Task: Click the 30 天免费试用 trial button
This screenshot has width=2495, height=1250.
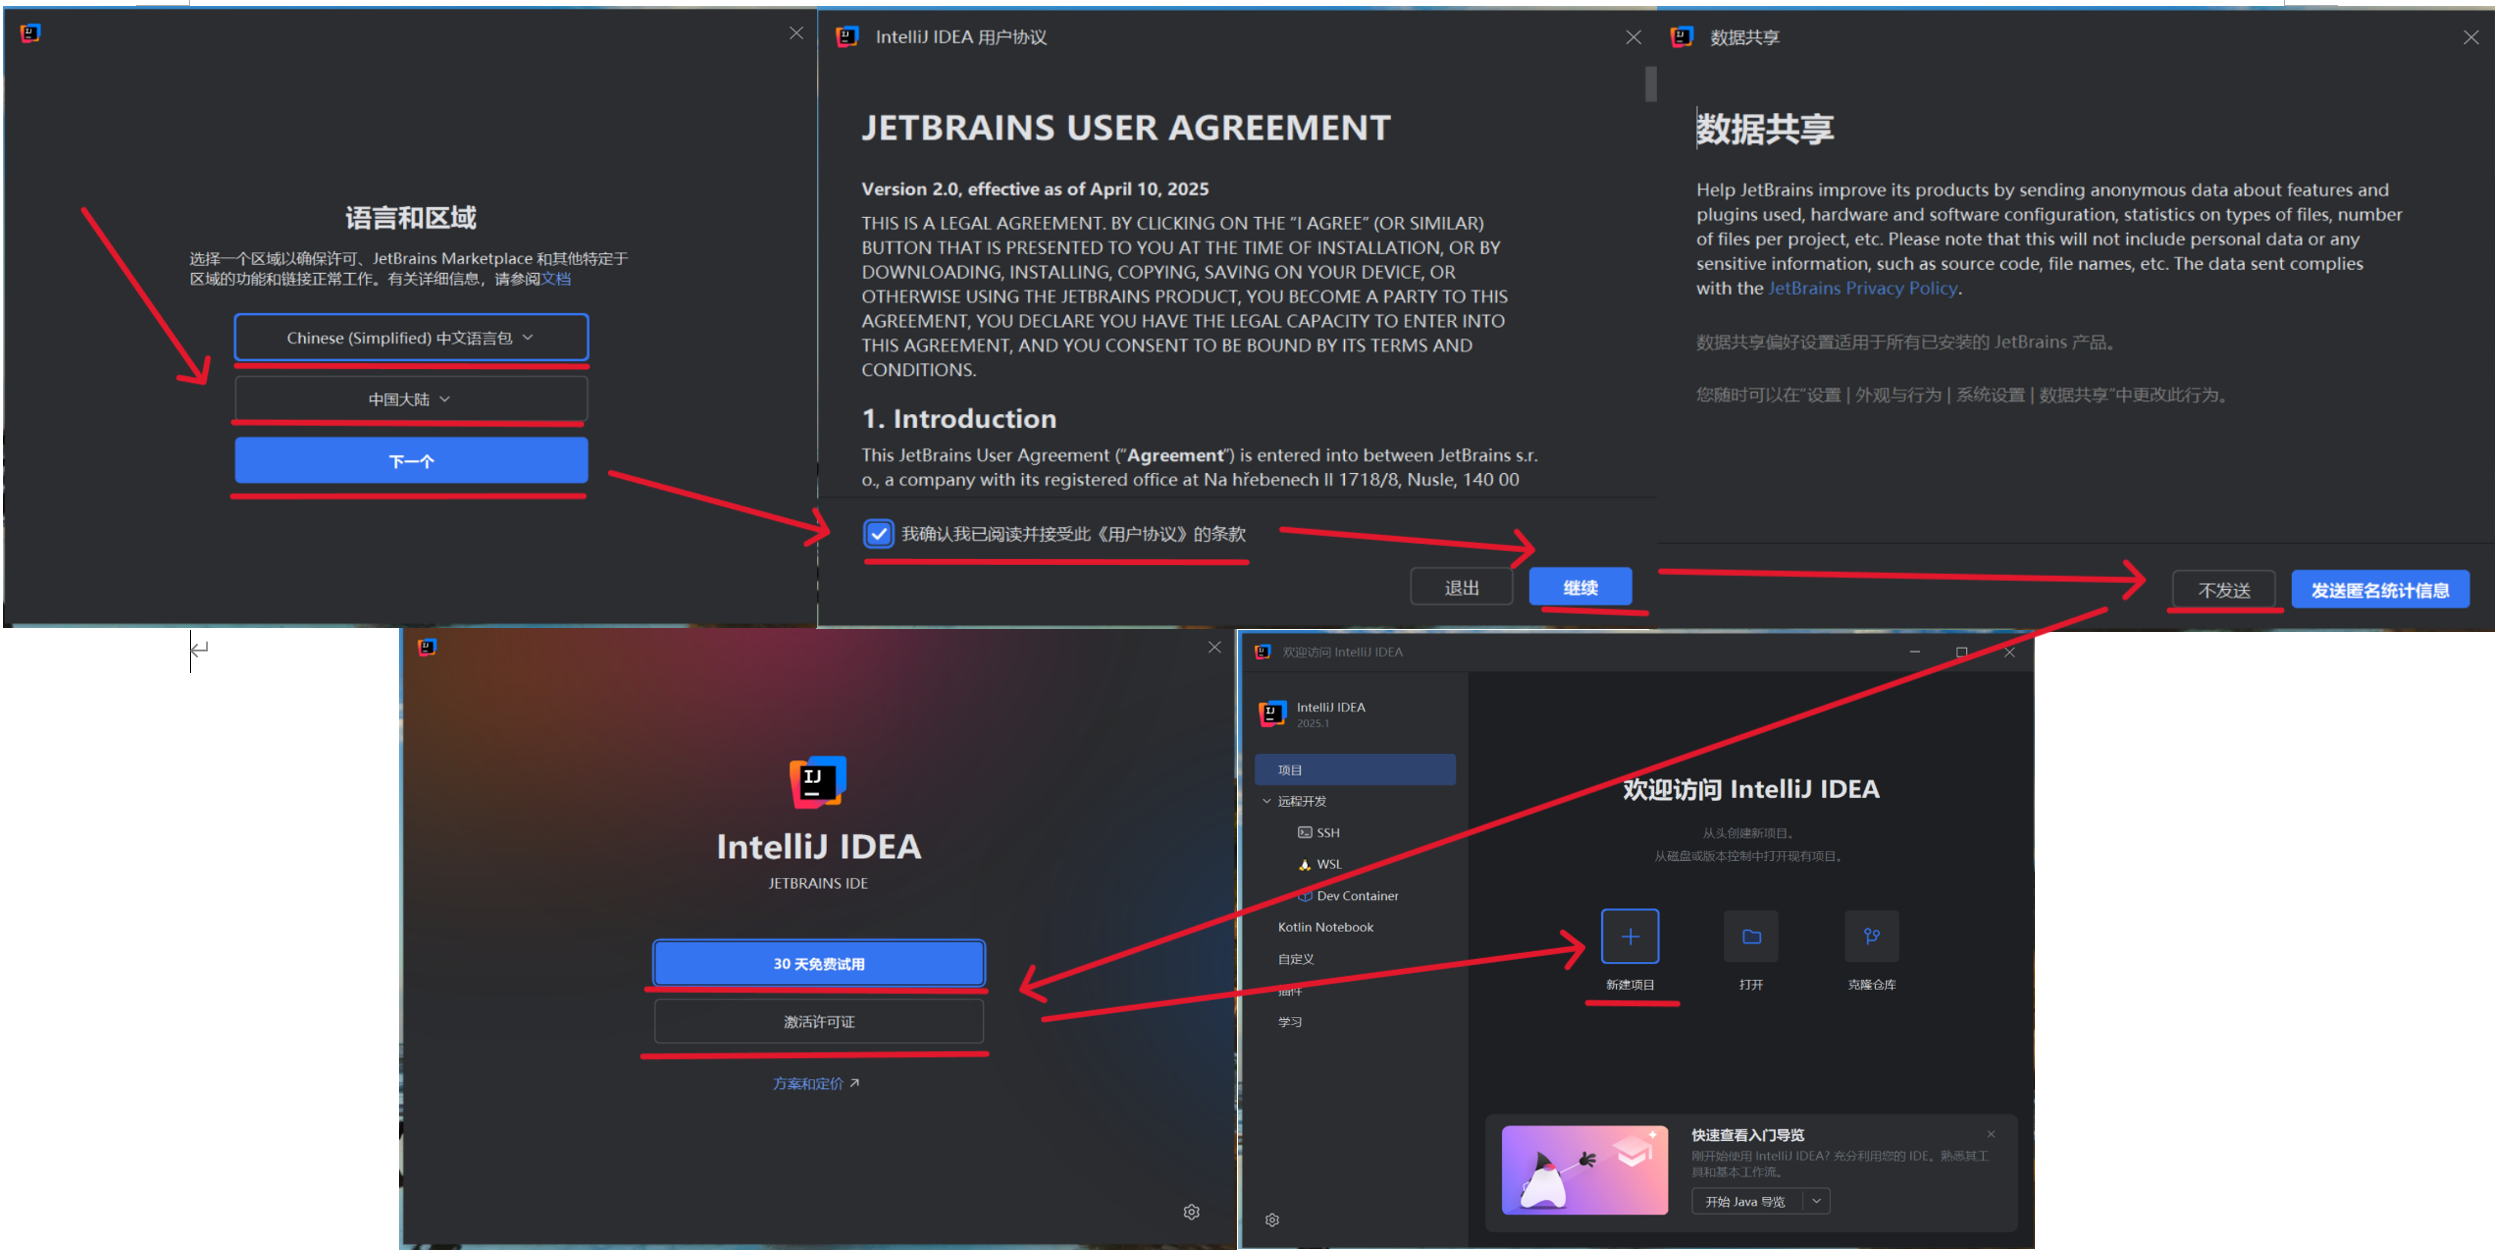Action: click(818, 963)
